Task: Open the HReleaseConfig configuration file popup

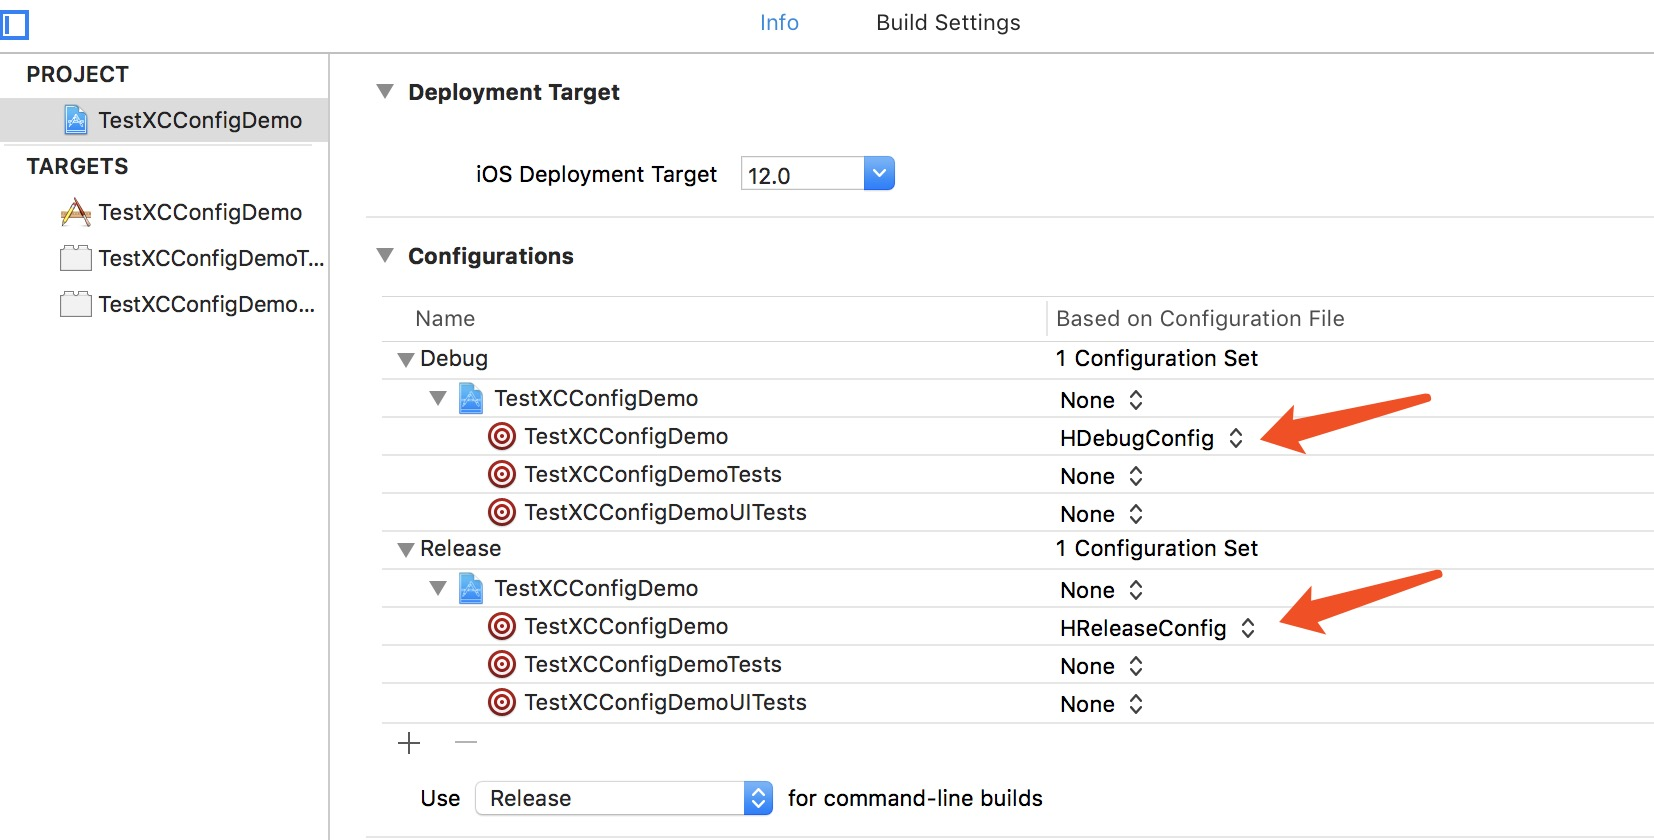Action: click(x=1156, y=628)
